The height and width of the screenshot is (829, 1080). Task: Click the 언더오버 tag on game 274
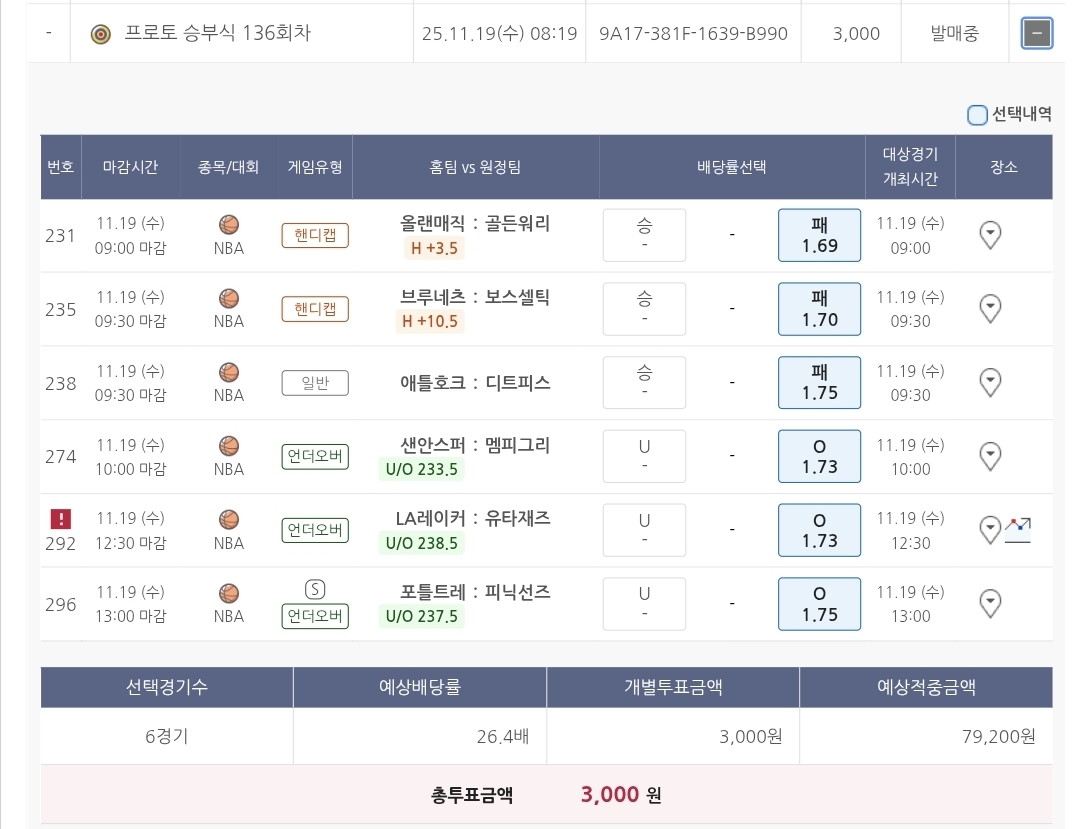pyautogui.click(x=315, y=458)
